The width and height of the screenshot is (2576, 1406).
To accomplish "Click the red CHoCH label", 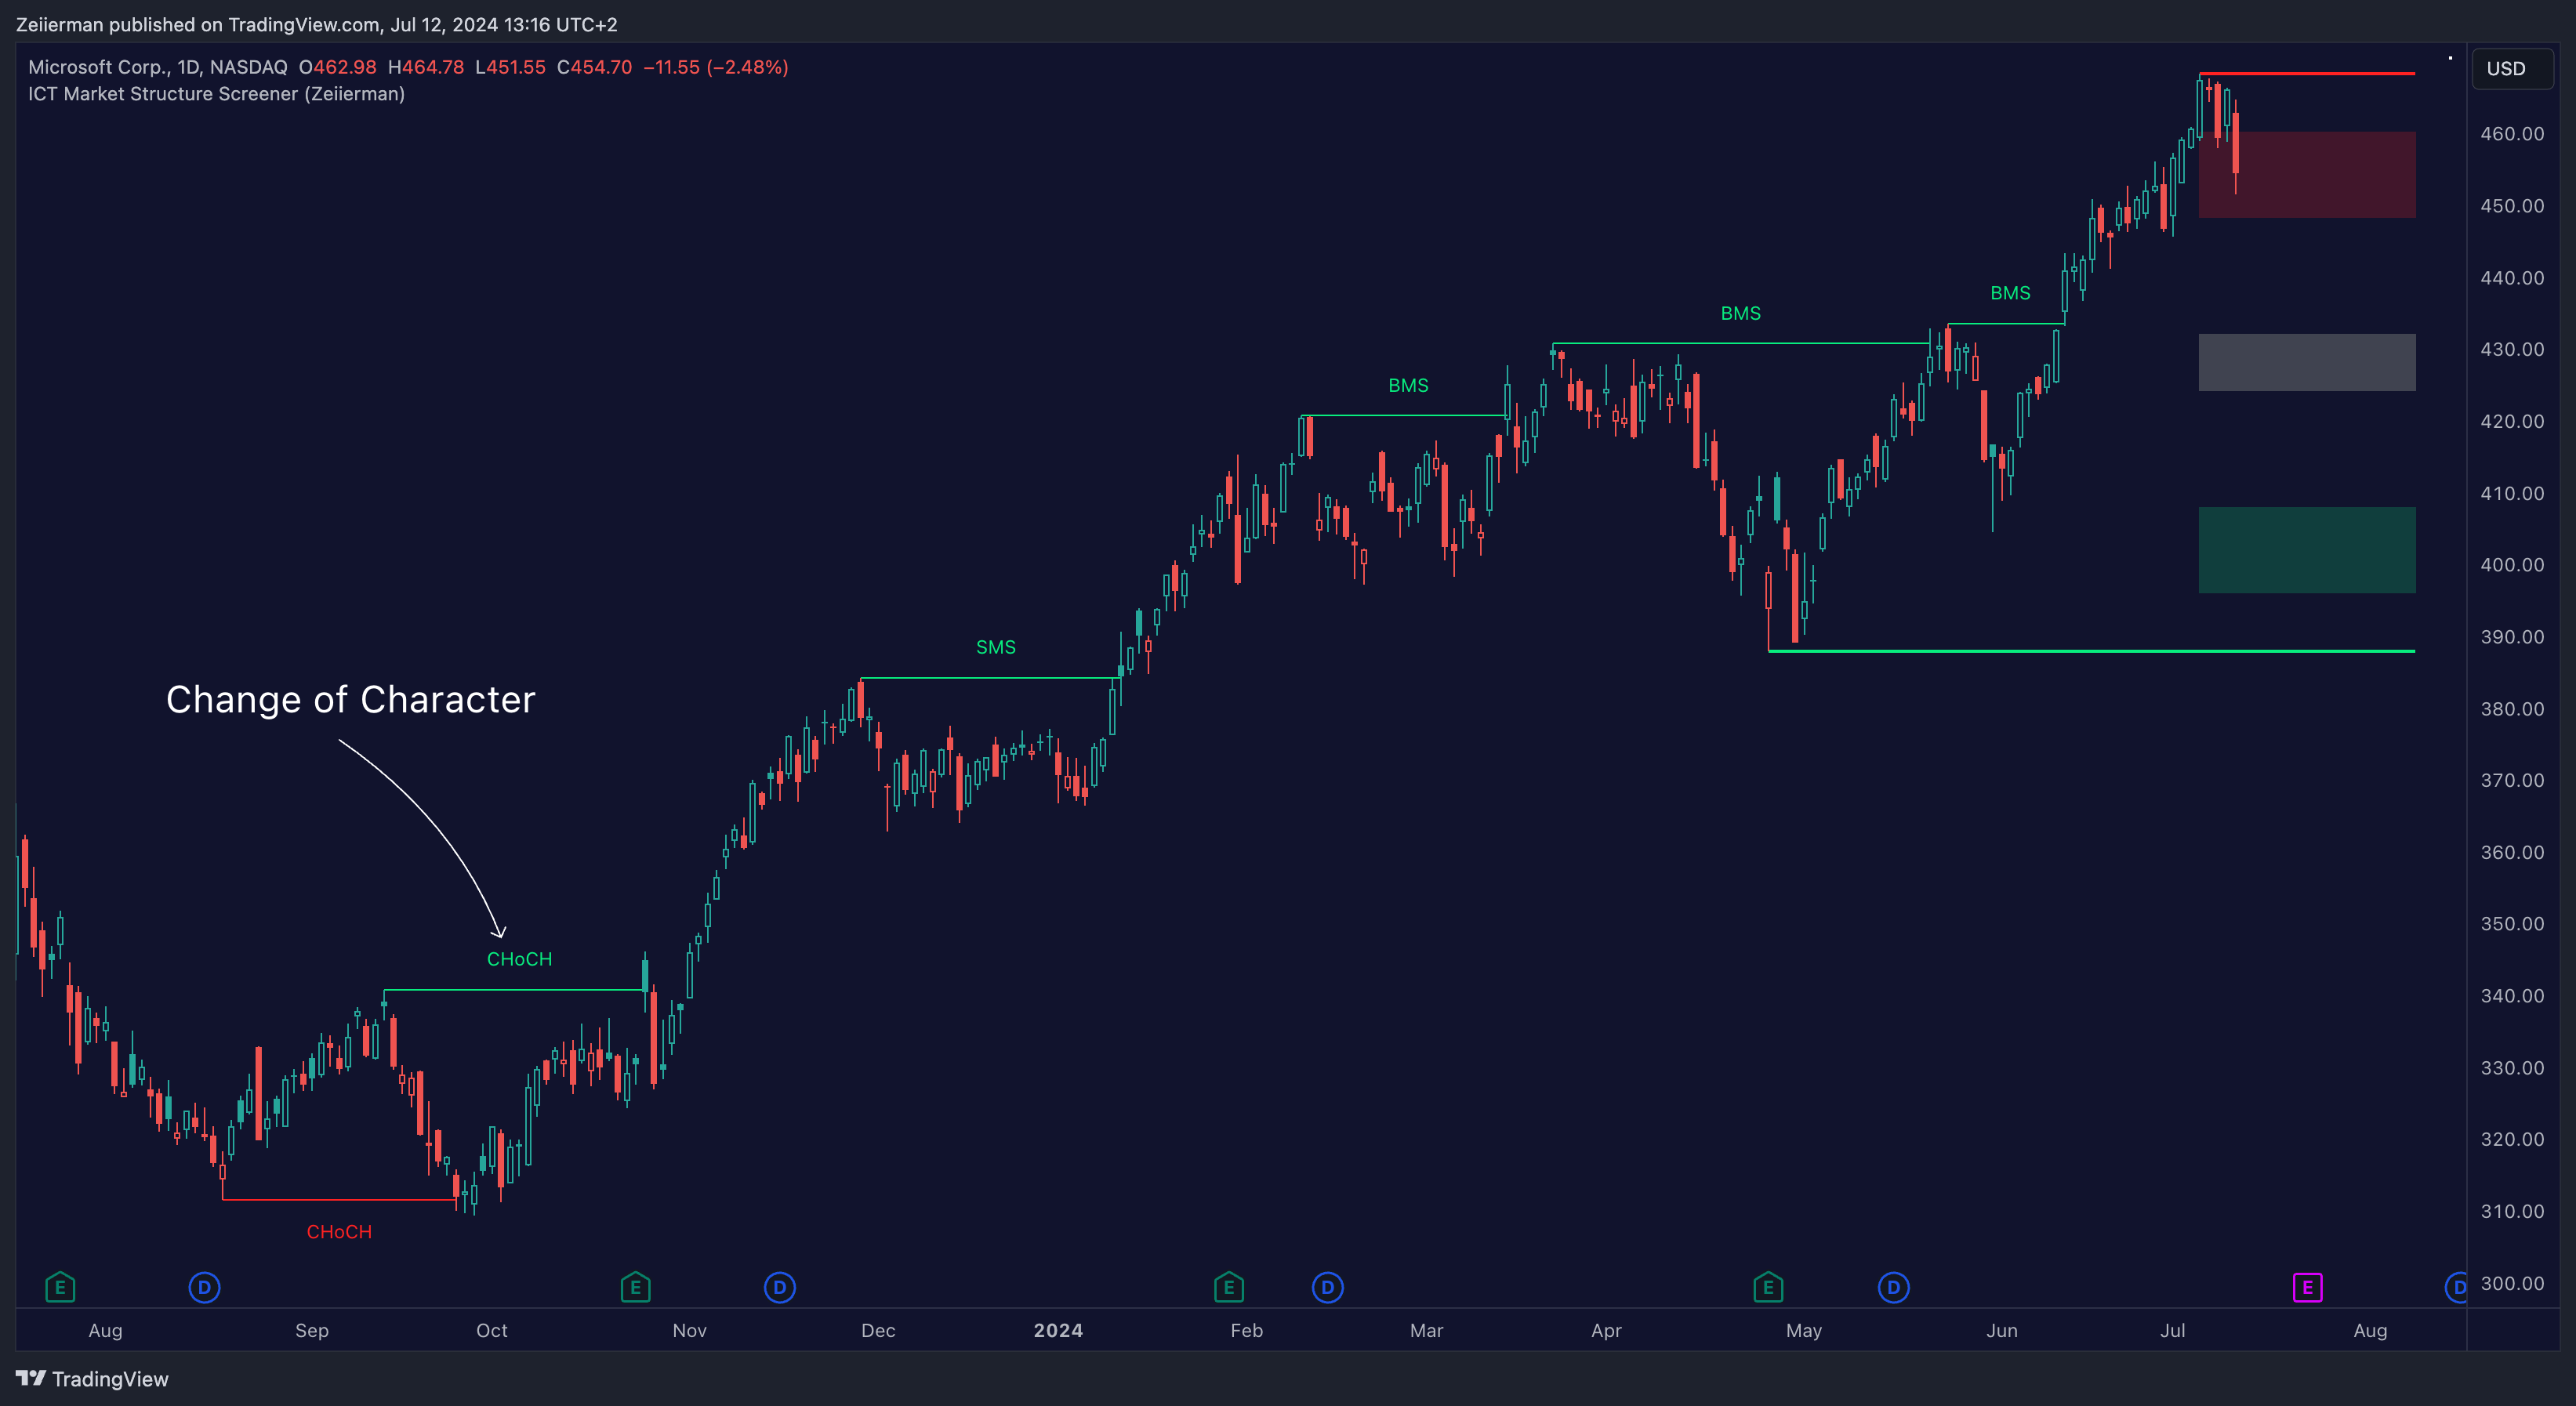I will click(x=339, y=1232).
